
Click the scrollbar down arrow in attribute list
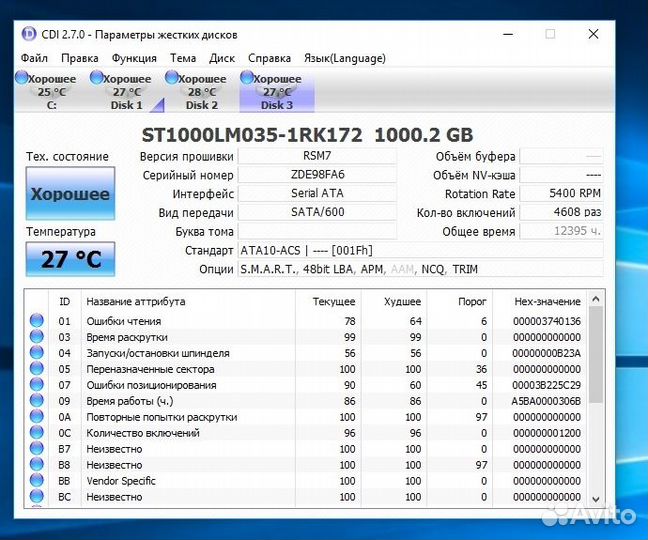[596, 499]
